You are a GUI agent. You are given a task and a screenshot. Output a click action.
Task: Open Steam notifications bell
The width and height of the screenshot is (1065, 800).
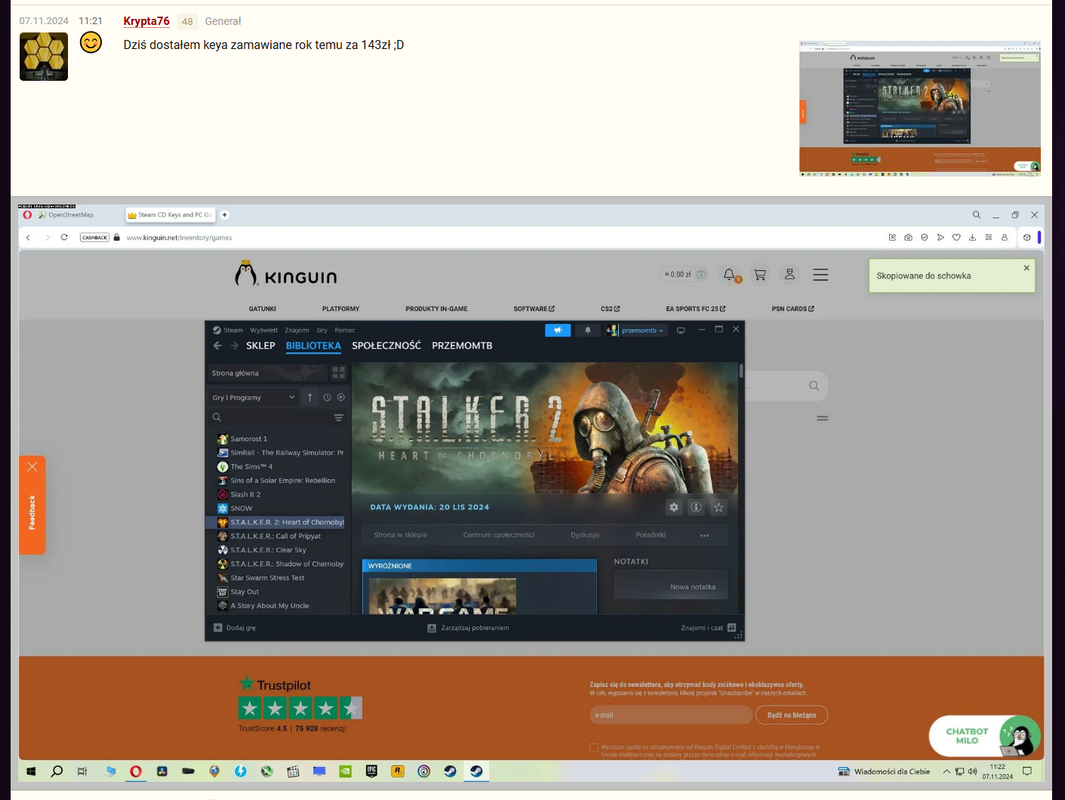coord(588,330)
